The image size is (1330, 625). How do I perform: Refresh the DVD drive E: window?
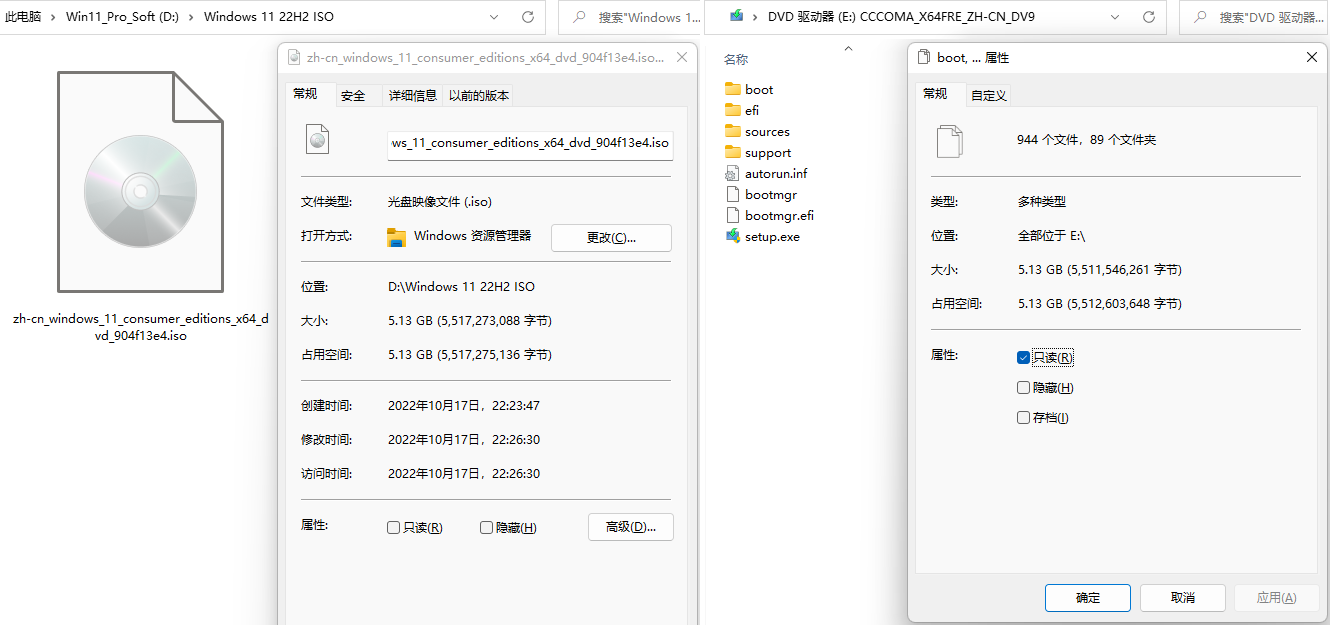[1149, 17]
